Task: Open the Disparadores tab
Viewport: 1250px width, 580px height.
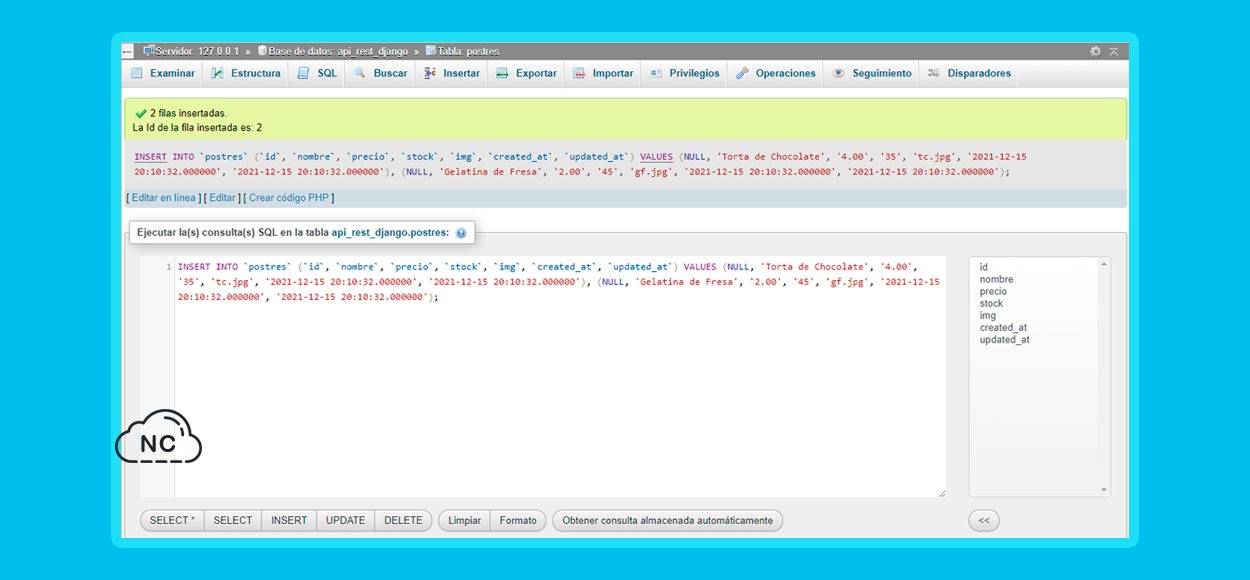Action: click(969, 73)
